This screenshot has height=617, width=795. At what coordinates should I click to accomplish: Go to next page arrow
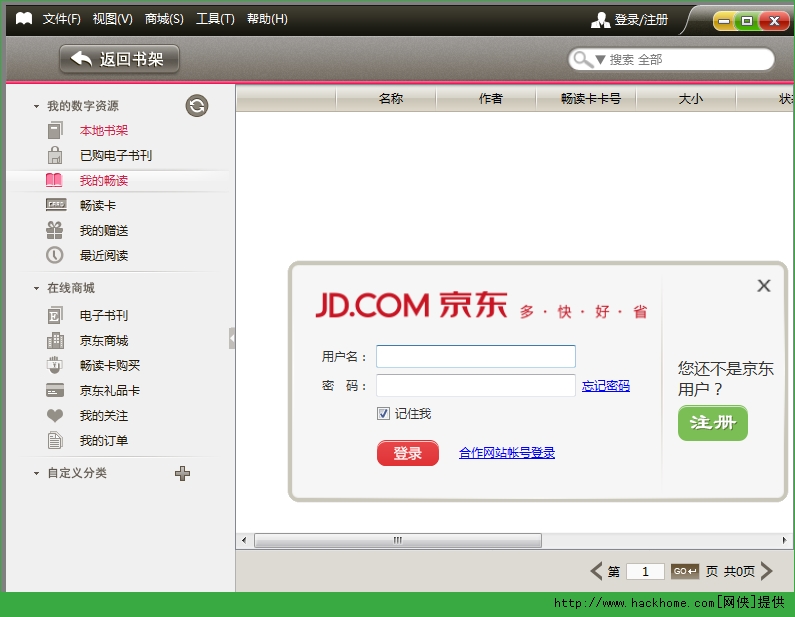767,571
